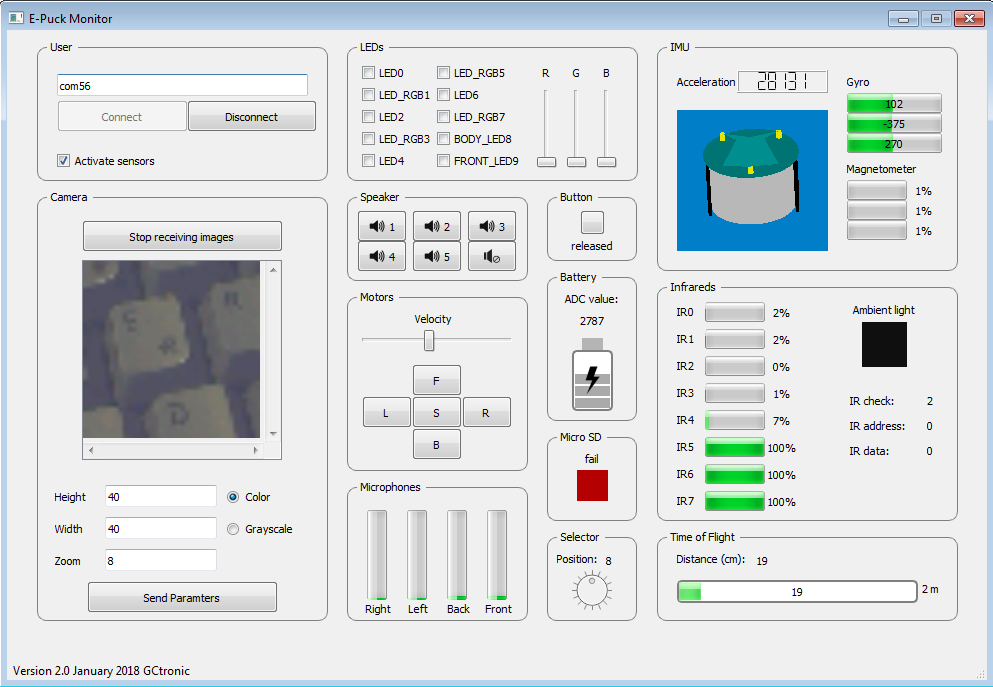Screen dimensions: 993x687
Task: Turn on the FRONT_LED9 checkbox
Action: pos(444,161)
